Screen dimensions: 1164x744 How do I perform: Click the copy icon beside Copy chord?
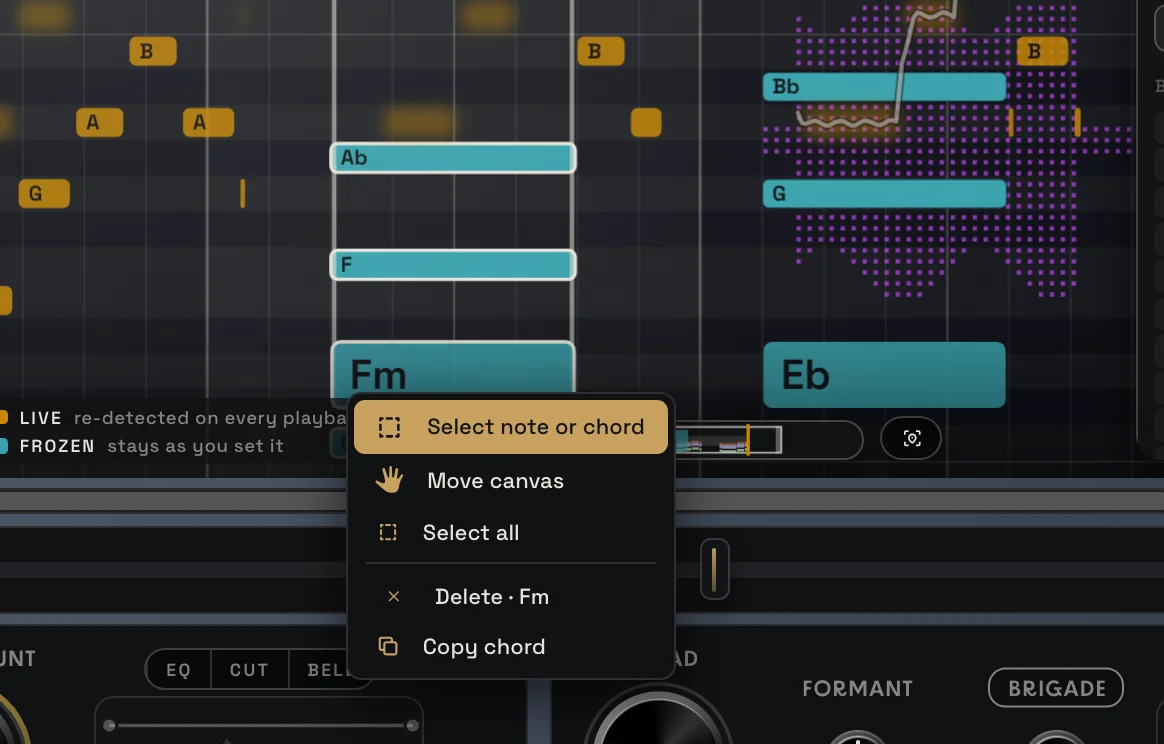pos(388,647)
